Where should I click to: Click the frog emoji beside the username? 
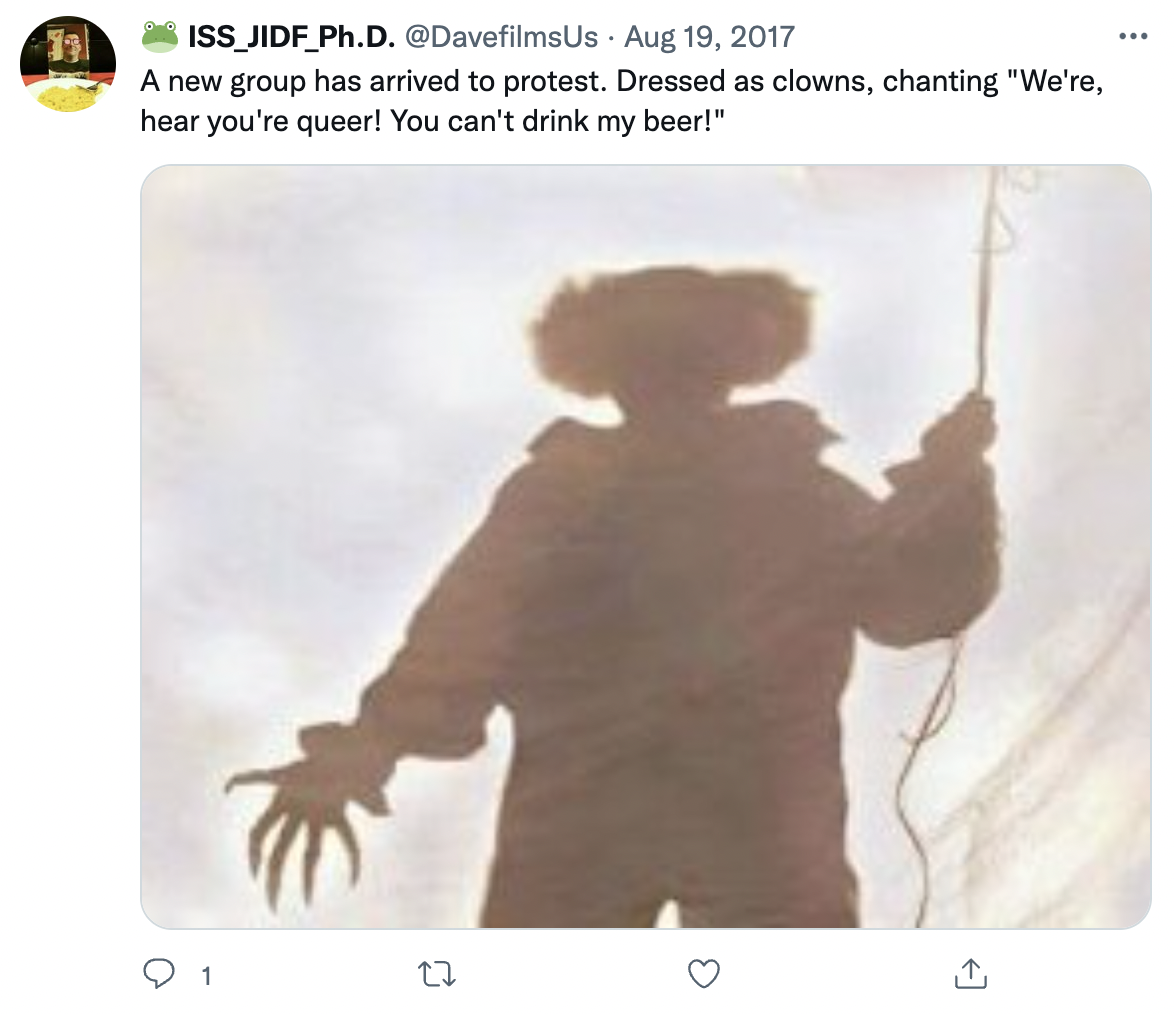pyautogui.click(x=159, y=36)
